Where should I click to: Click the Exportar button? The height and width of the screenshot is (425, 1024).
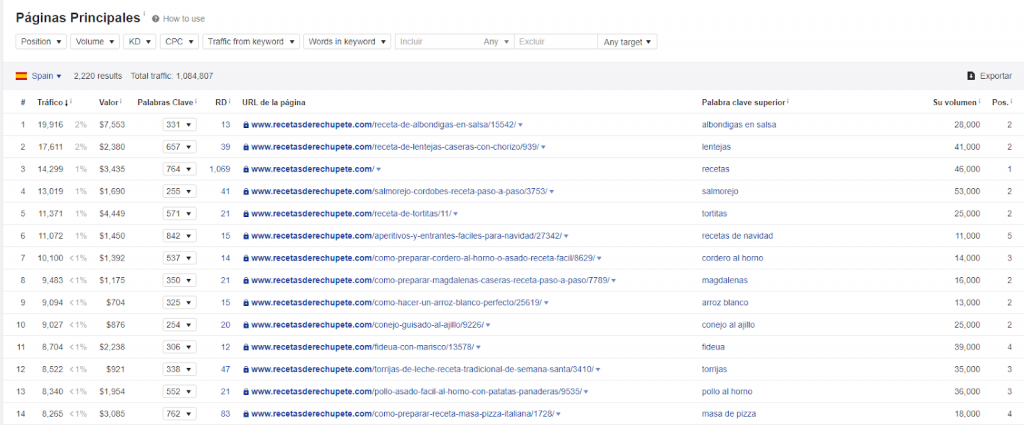pos(989,76)
